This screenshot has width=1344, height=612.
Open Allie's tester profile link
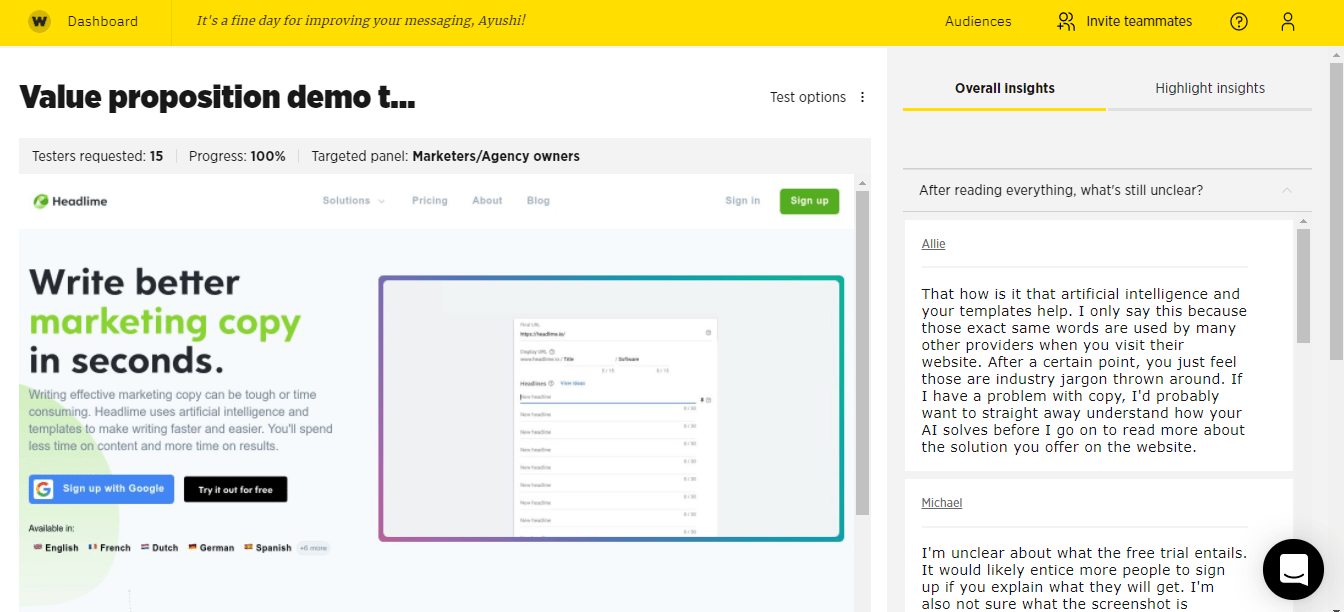933,244
